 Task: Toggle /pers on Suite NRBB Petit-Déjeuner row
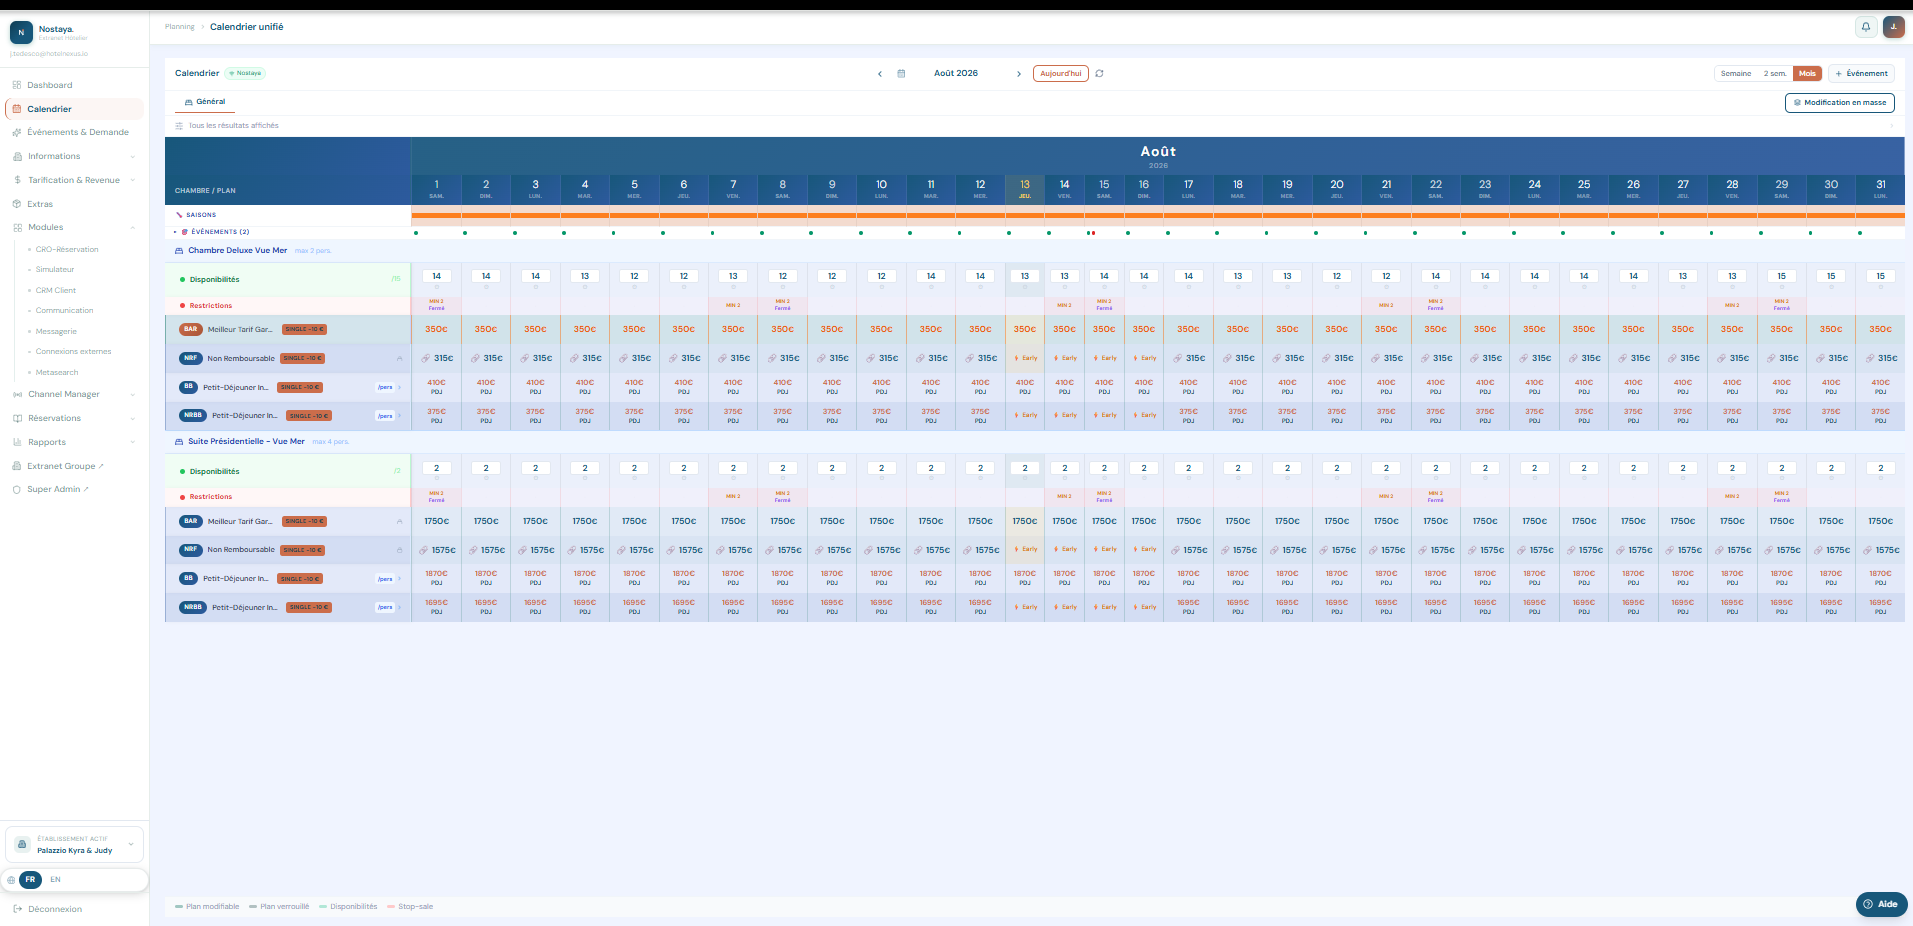coord(385,607)
